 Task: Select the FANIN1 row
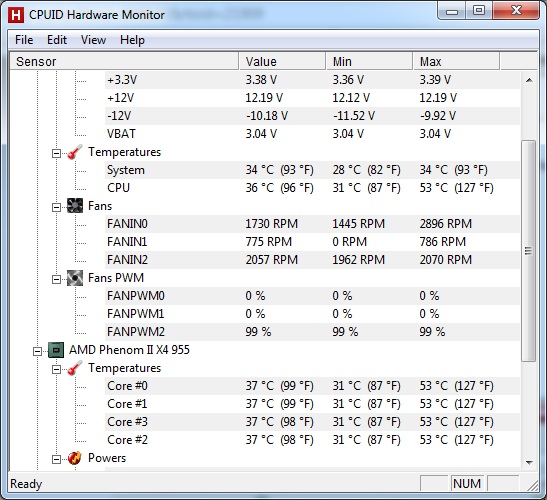click(x=312, y=242)
